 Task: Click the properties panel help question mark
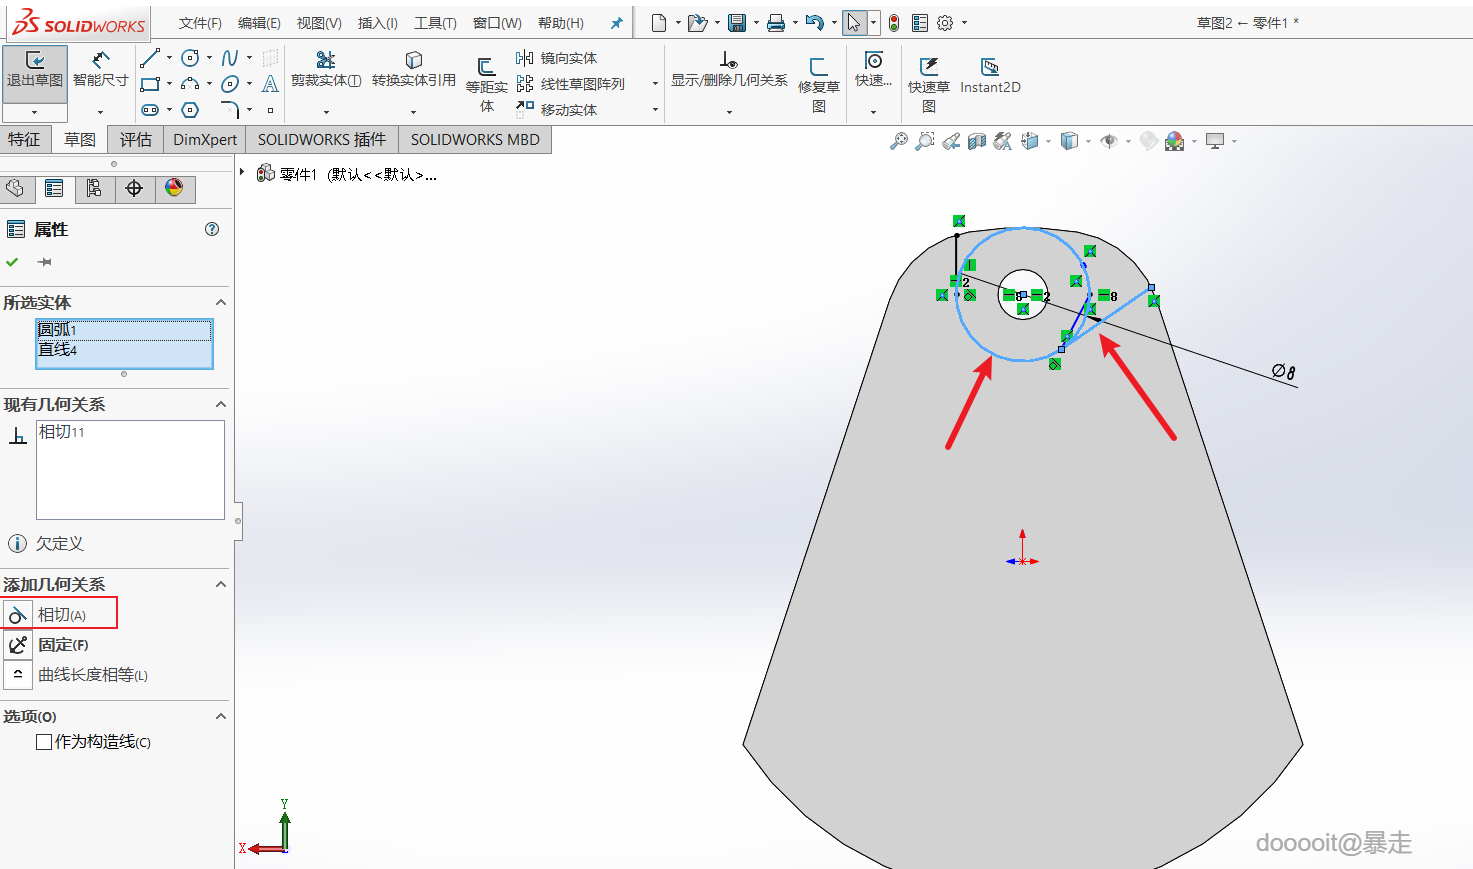pyautogui.click(x=212, y=229)
